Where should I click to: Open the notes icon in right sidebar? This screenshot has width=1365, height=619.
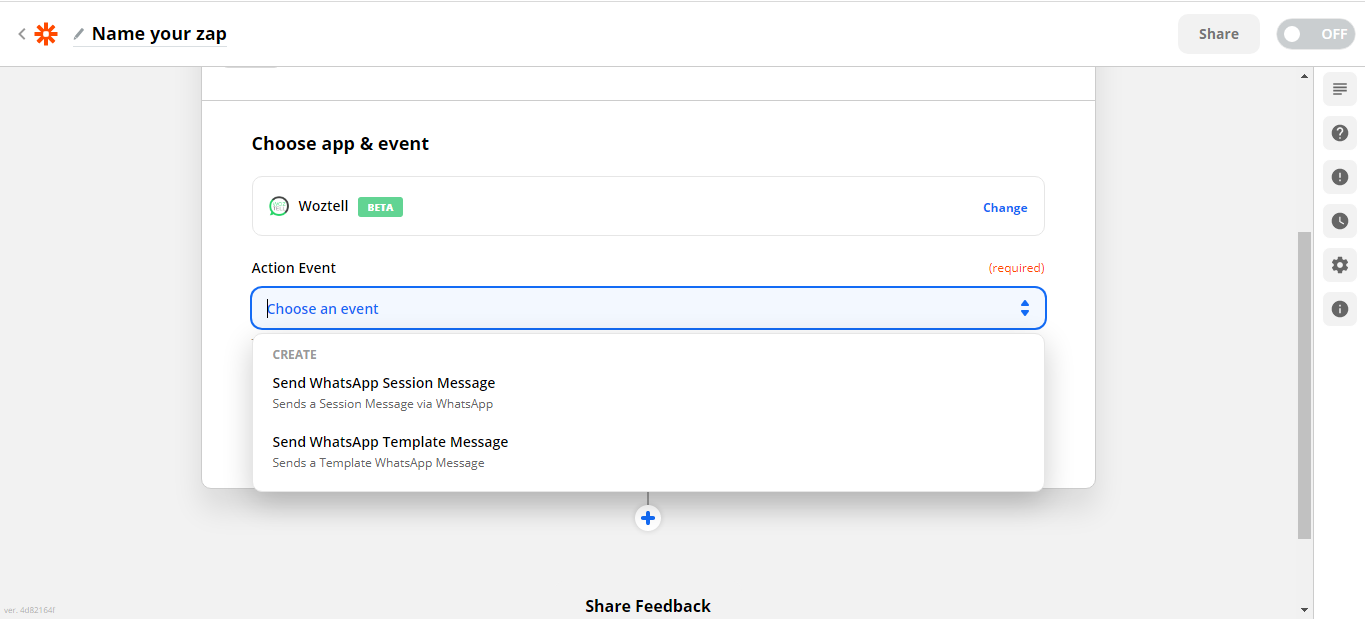(1340, 89)
